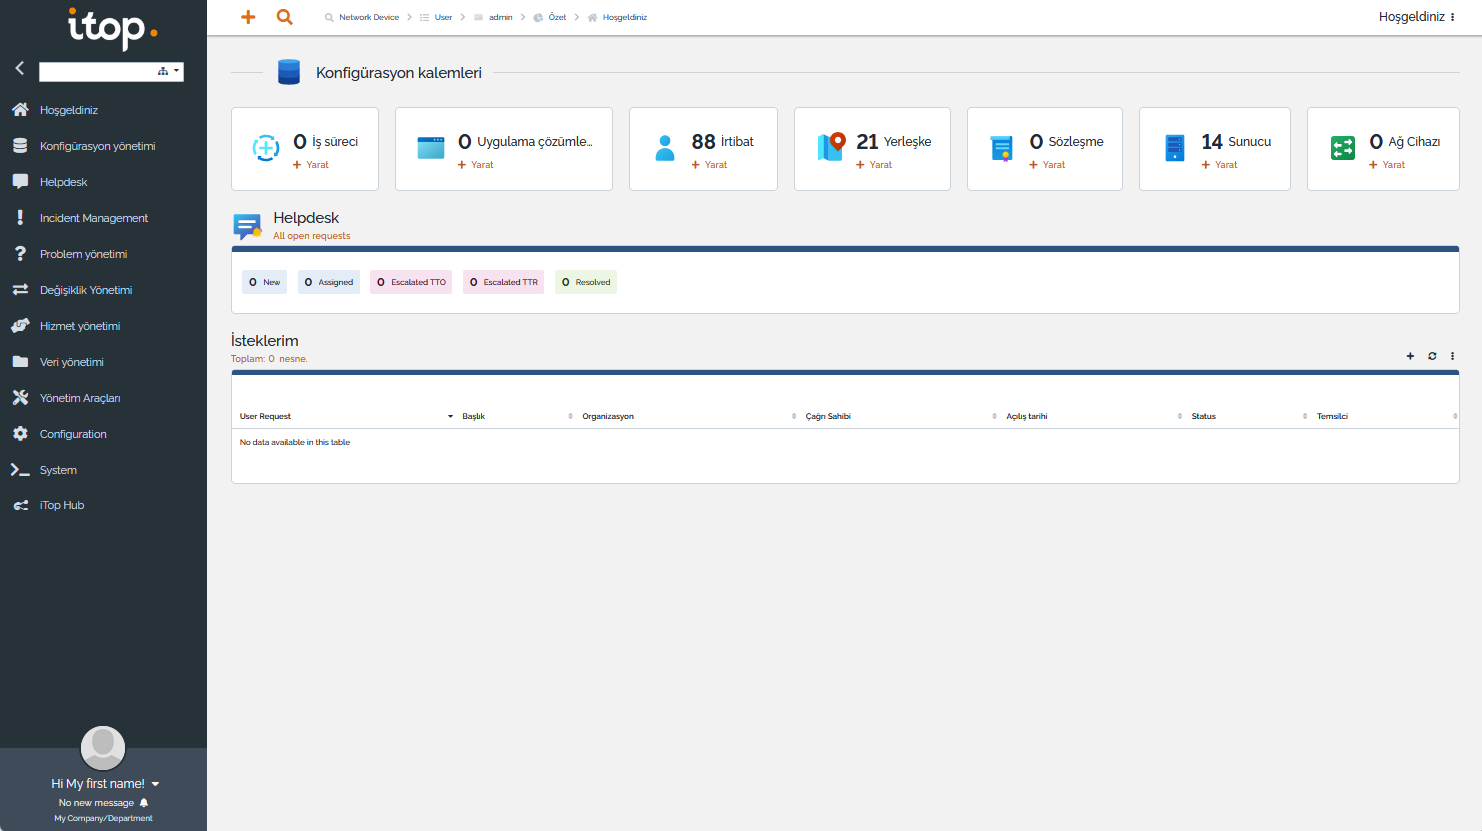Click the user avatar picture
1482x831 pixels.
(103, 748)
